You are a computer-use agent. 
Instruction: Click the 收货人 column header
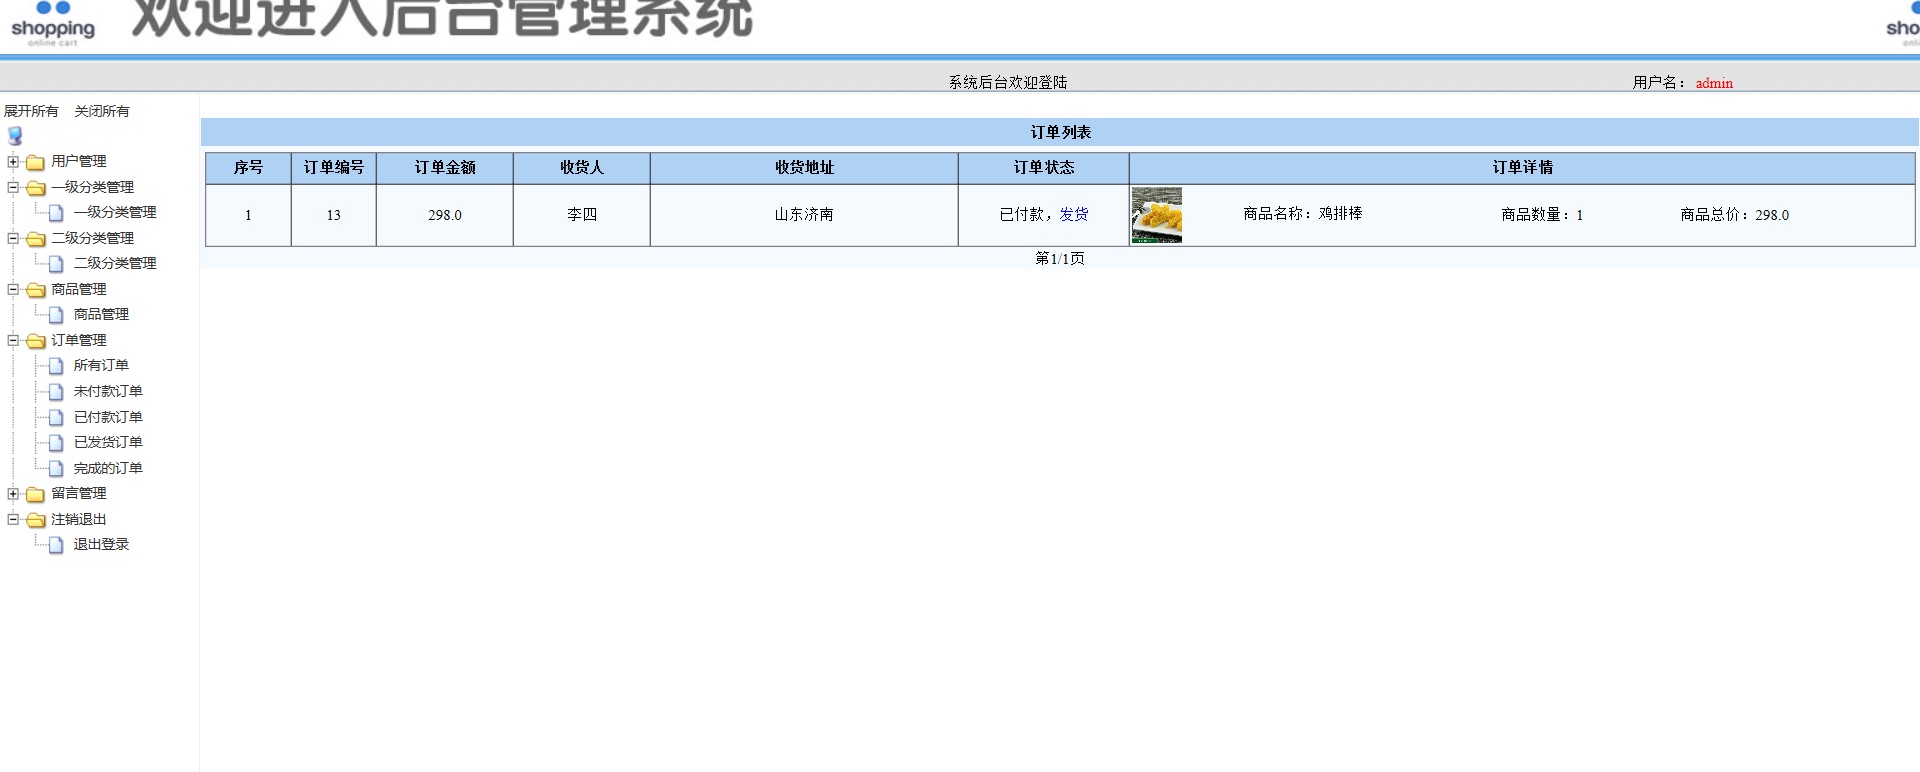point(582,168)
